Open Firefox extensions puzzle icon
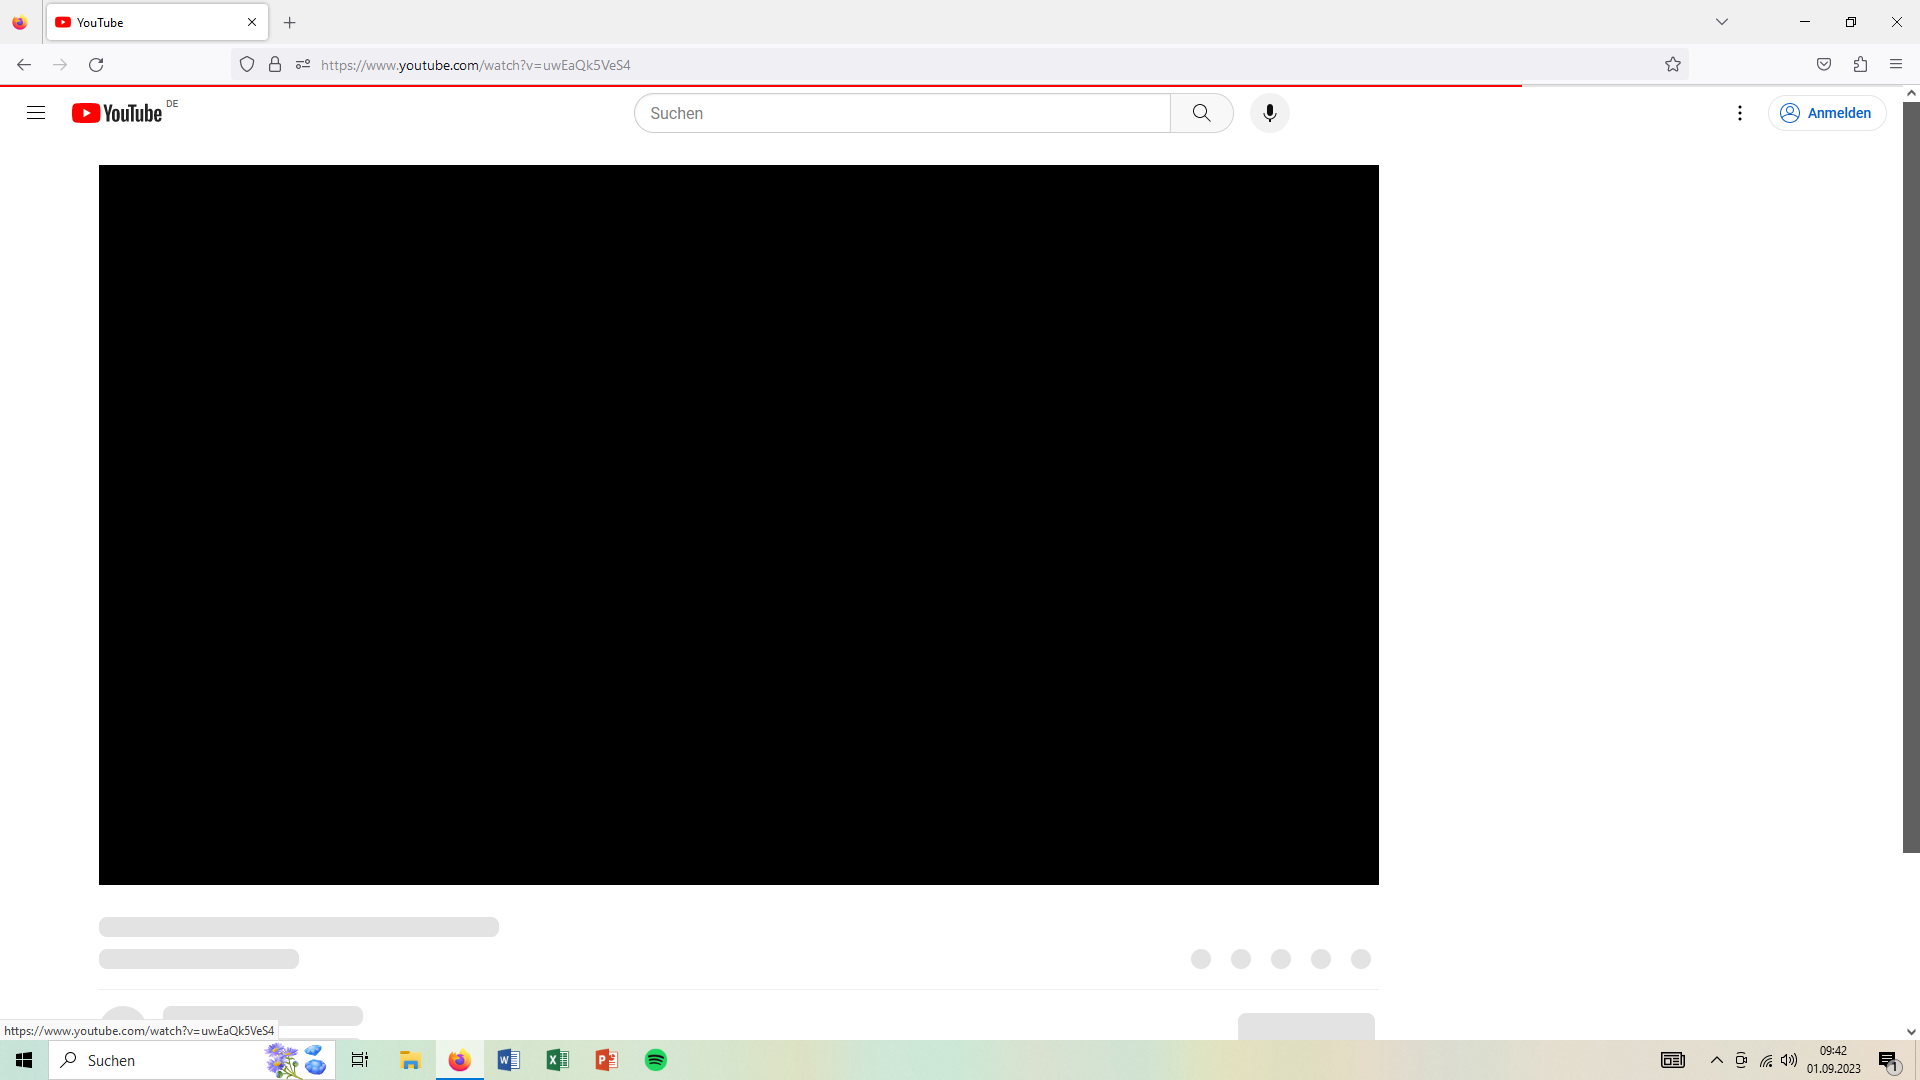This screenshot has height=1080, width=1920. pos(1860,65)
